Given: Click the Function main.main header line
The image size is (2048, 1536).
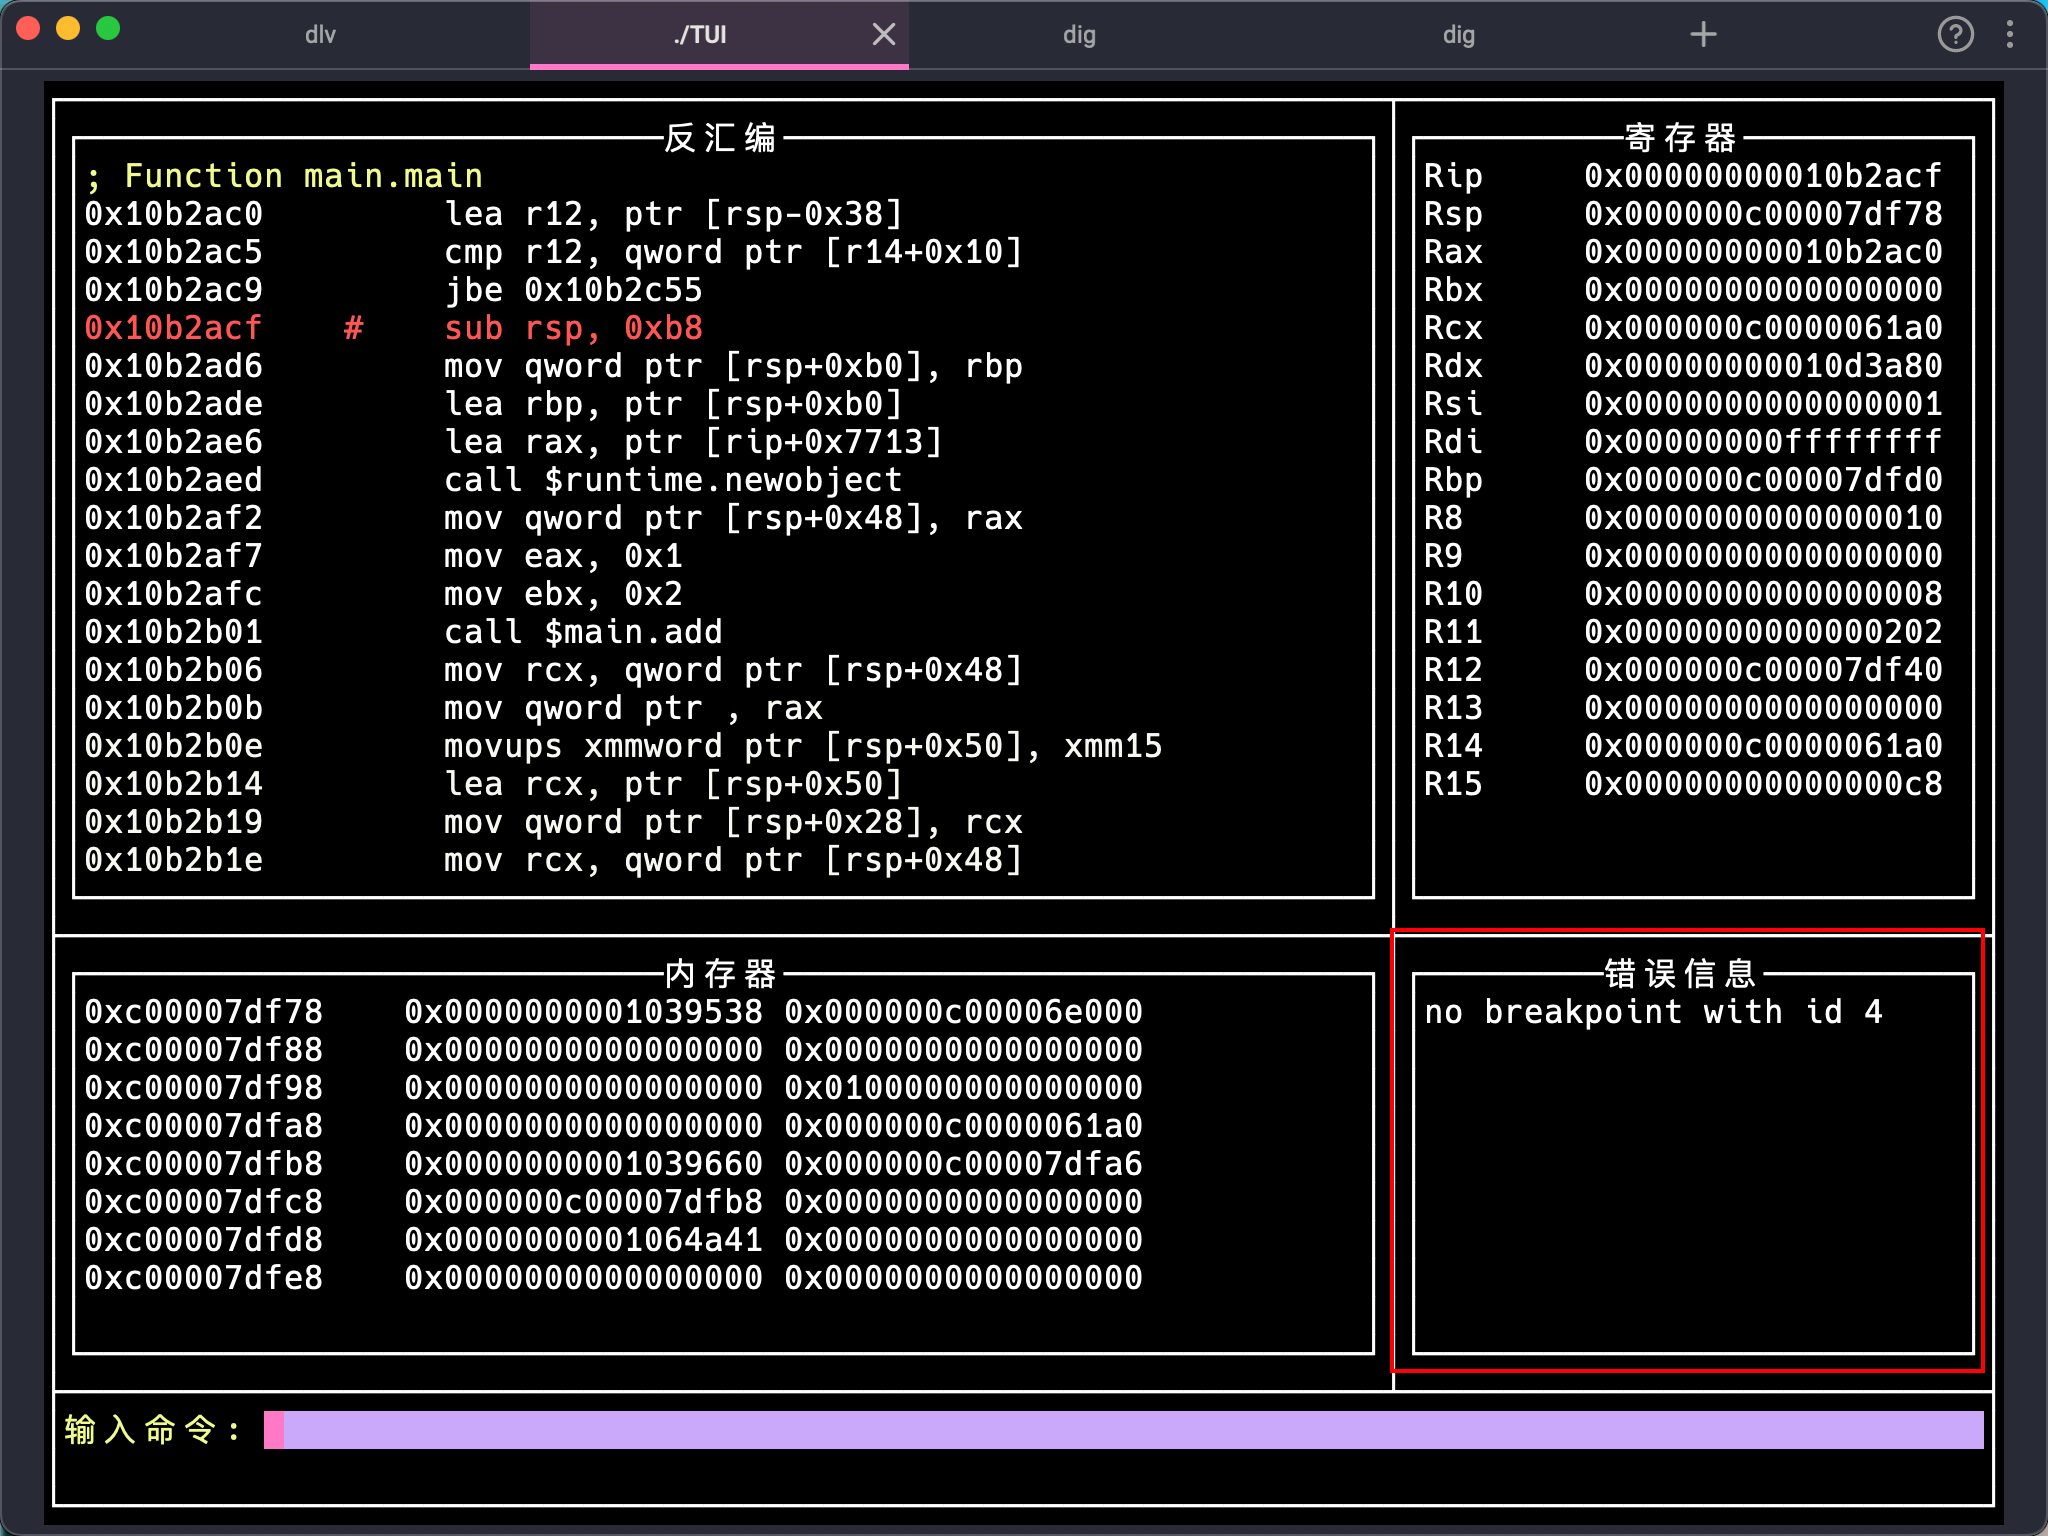Looking at the screenshot, I should click(284, 176).
